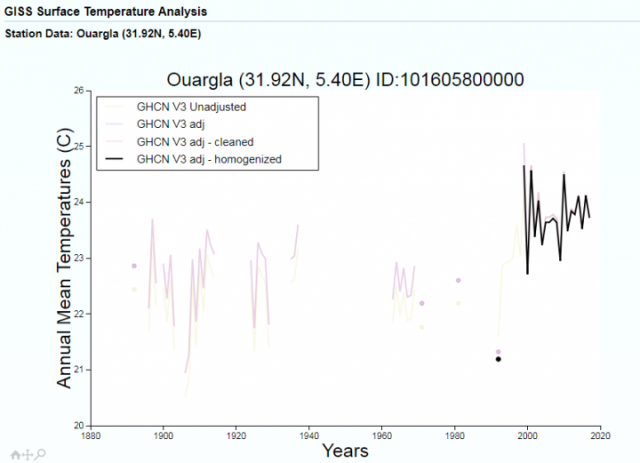Click the 2000 tick on x-axis

coord(528,436)
